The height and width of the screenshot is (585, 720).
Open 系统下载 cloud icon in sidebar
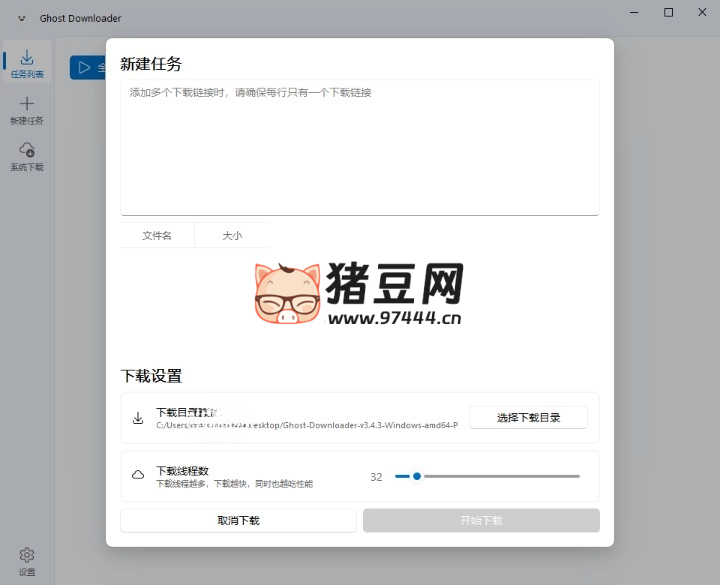click(x=27, y=156)
